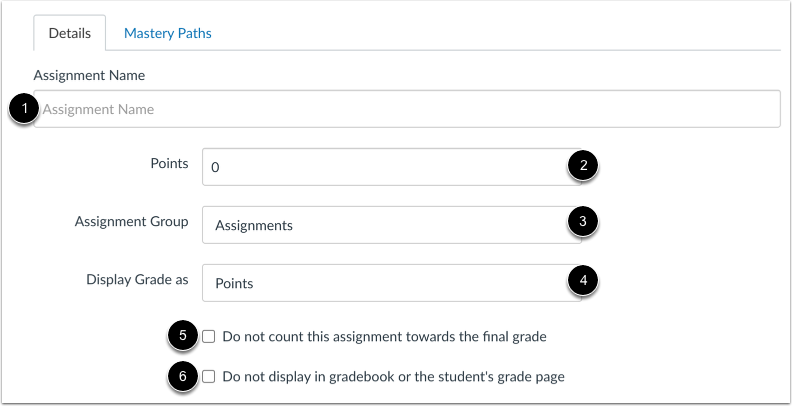Switch to the Mastery Paths tab
The height and width of the screenshot is (406, 792).
point(167,33)
